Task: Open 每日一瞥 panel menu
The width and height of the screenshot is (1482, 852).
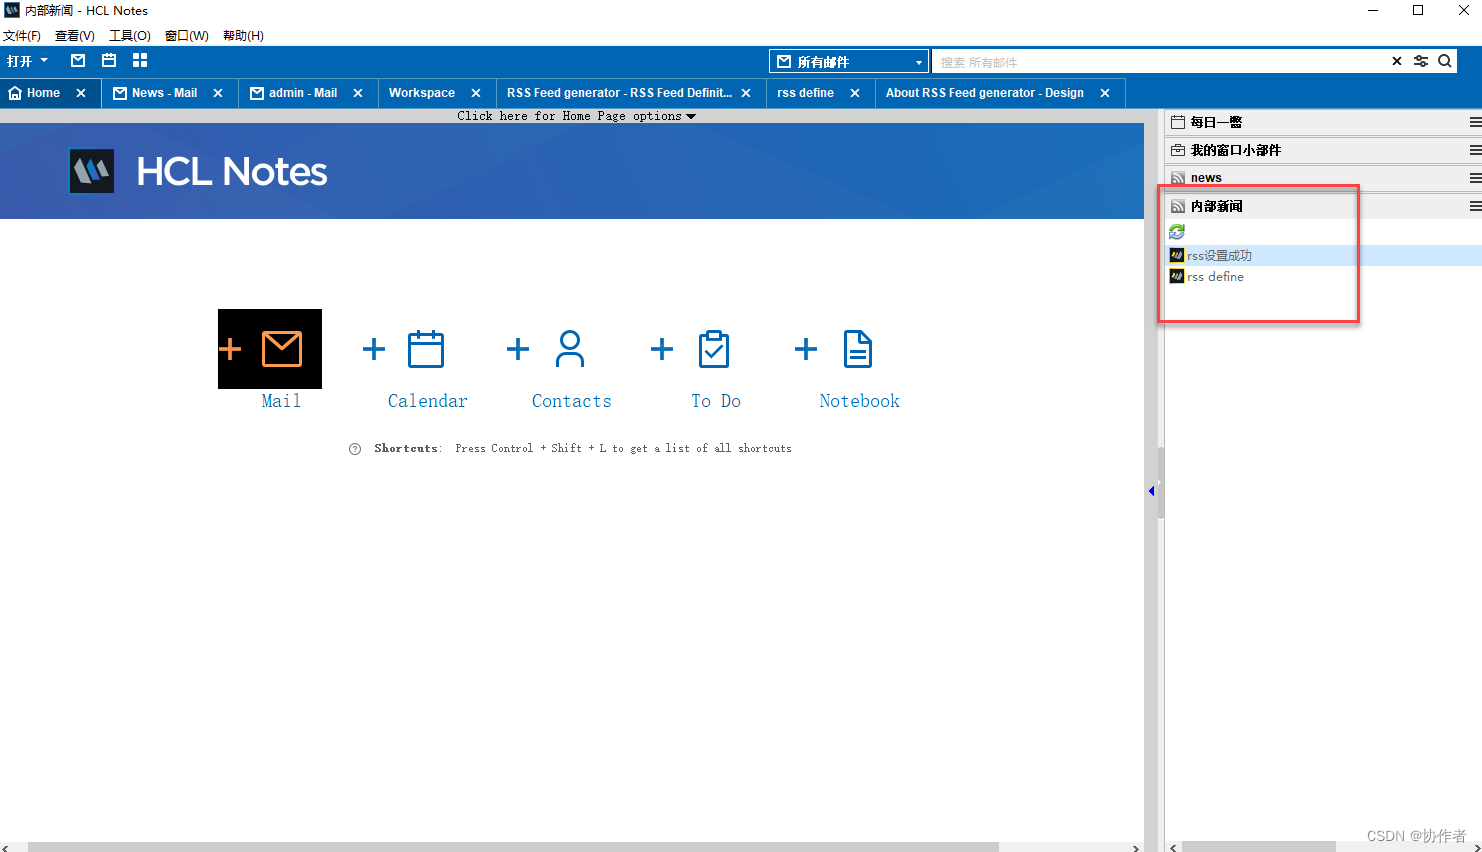Action: [x=1475, y=122]
